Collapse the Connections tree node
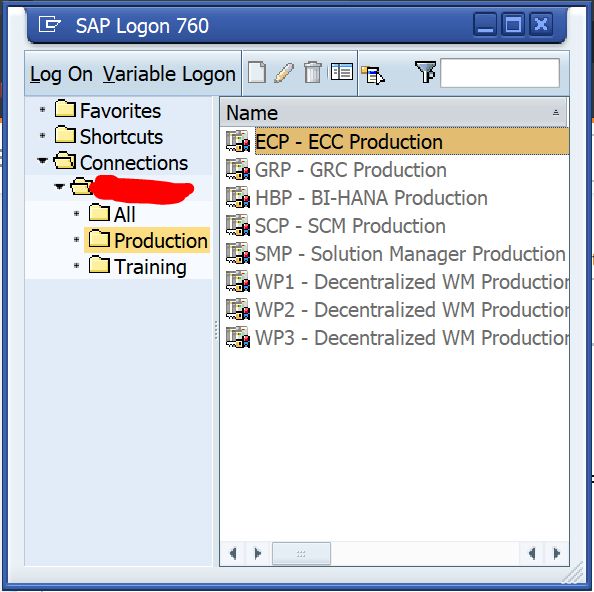Image resolution: width=594 pixels, height=592 pixels. coord(42,161)
